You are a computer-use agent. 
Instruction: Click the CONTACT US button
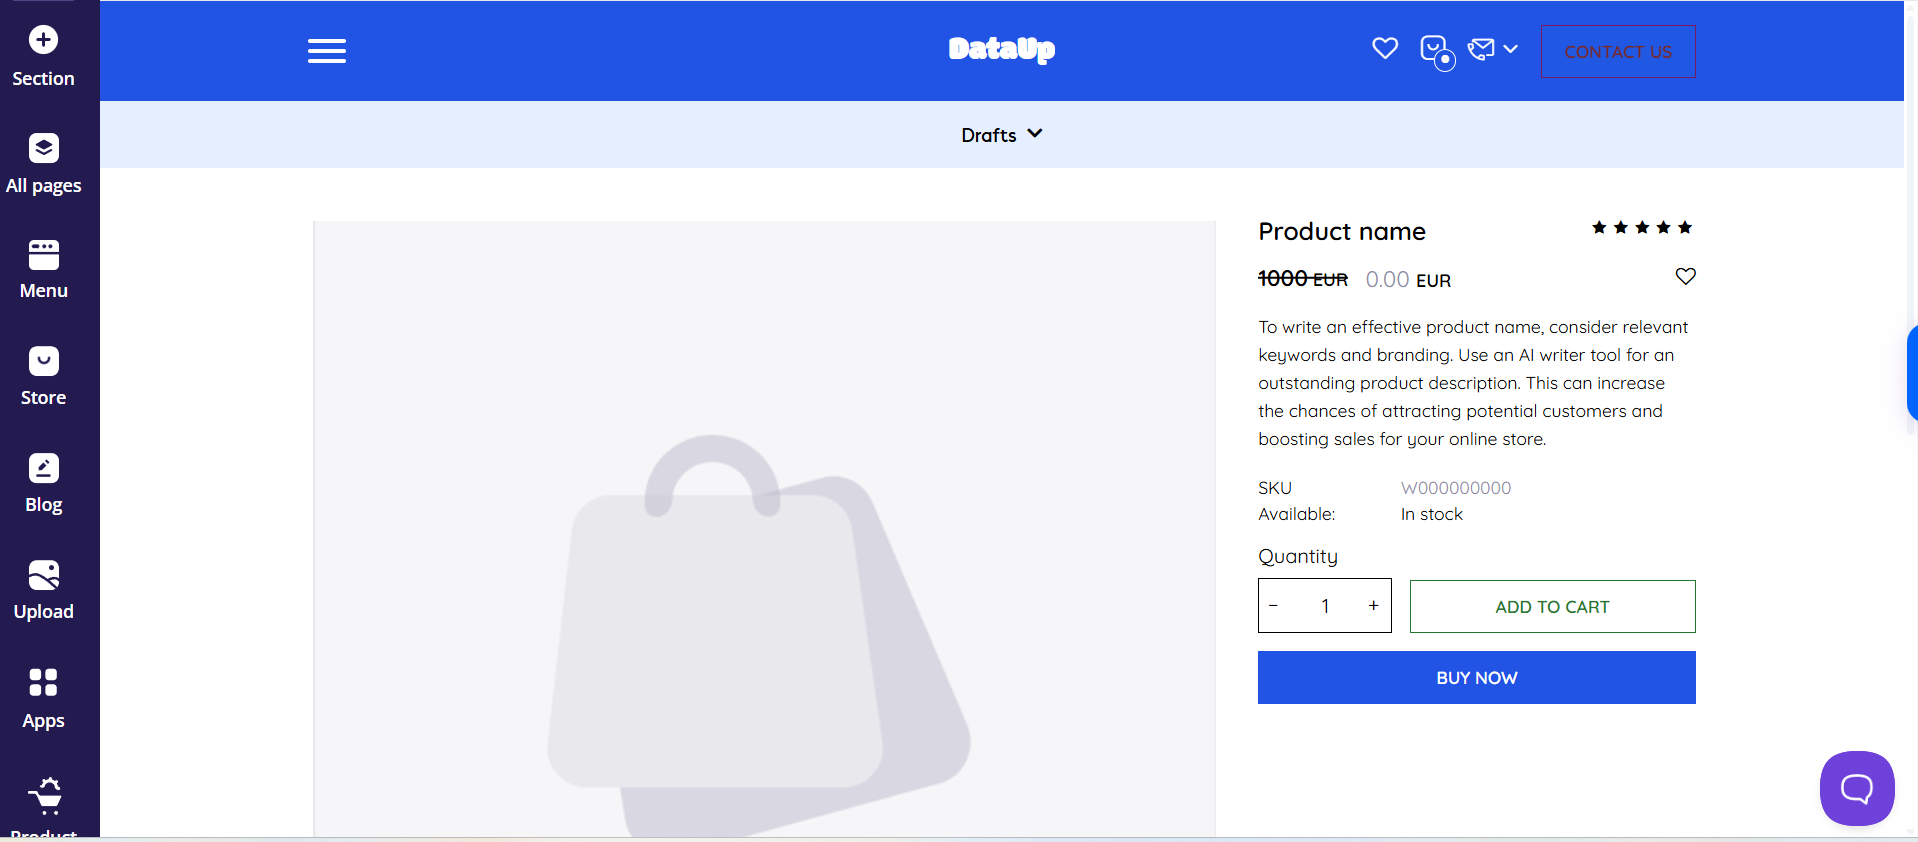click(x=1618, y=51)
